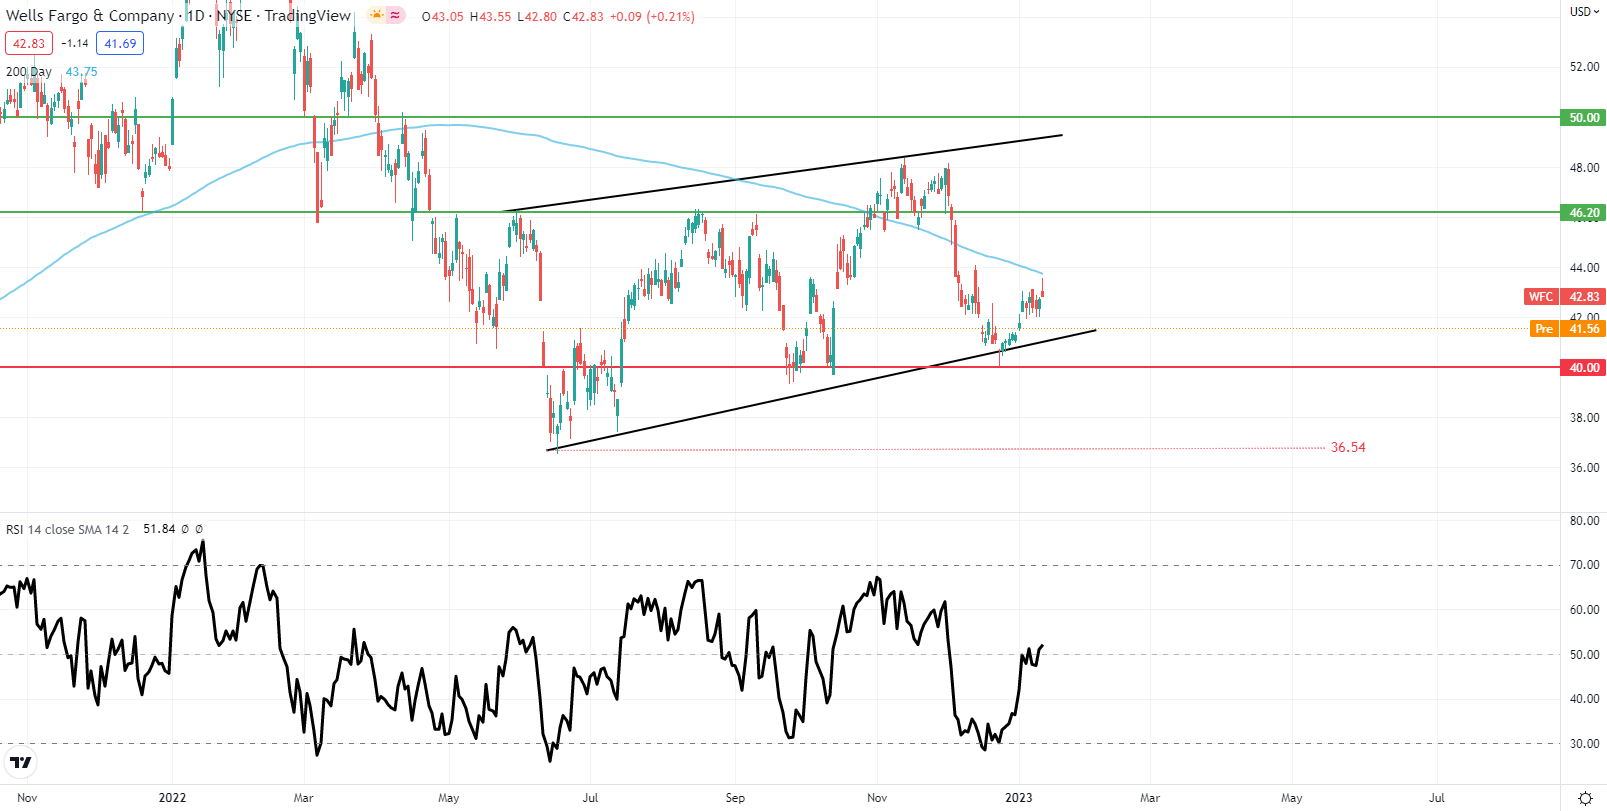Click the 36.54 low price annotation

1348,447
